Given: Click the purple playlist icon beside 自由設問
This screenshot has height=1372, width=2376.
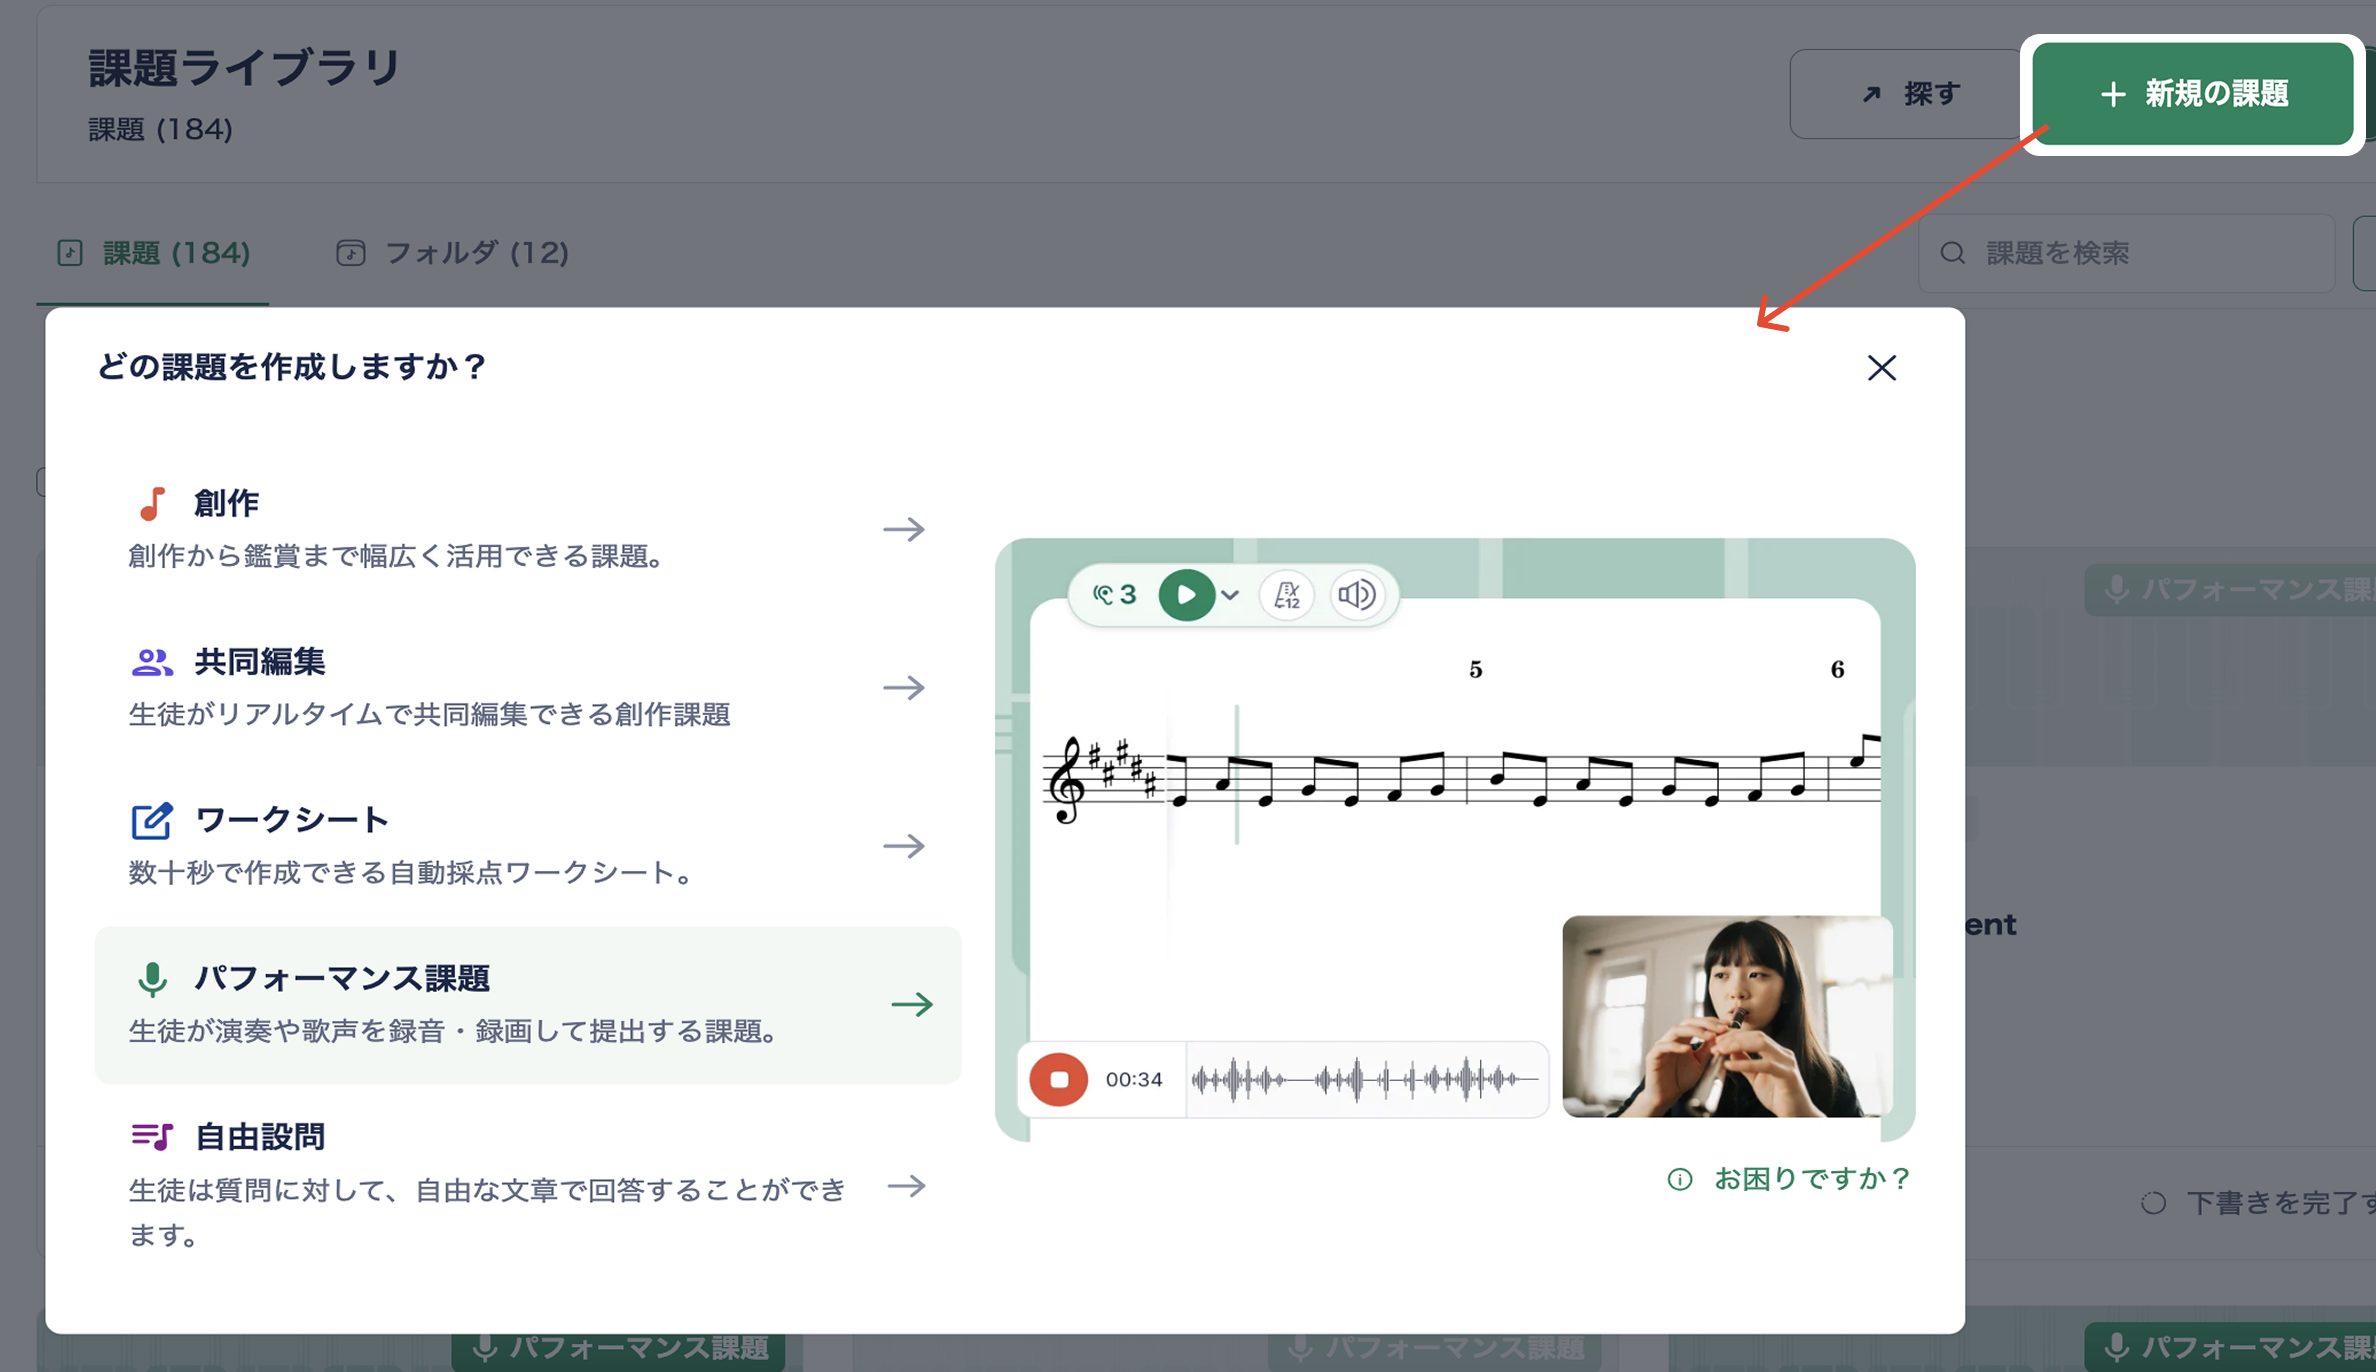Looking at the screenshot, I should pyautogui.click(x=152, y=1137).
